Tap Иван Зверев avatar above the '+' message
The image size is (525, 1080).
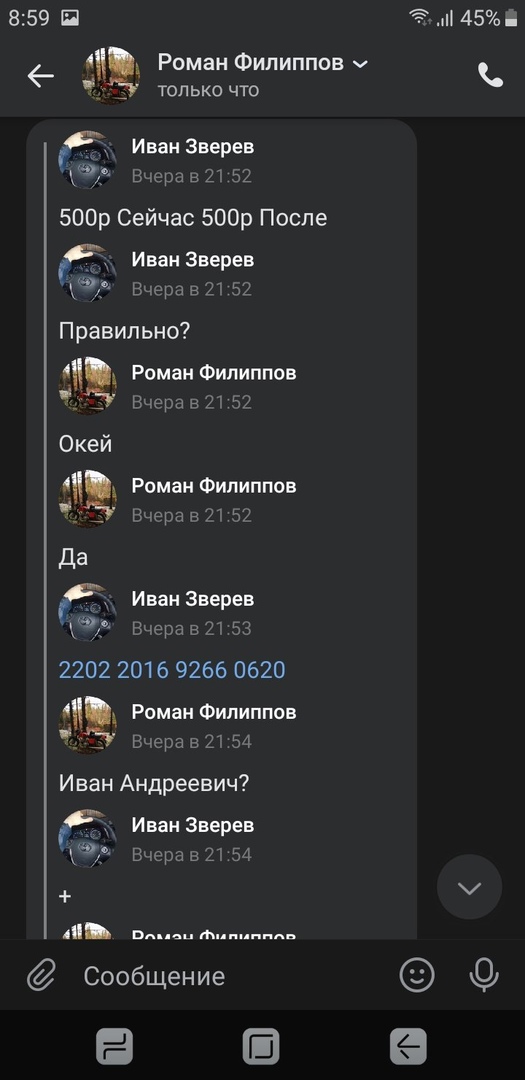coord(88,838)
